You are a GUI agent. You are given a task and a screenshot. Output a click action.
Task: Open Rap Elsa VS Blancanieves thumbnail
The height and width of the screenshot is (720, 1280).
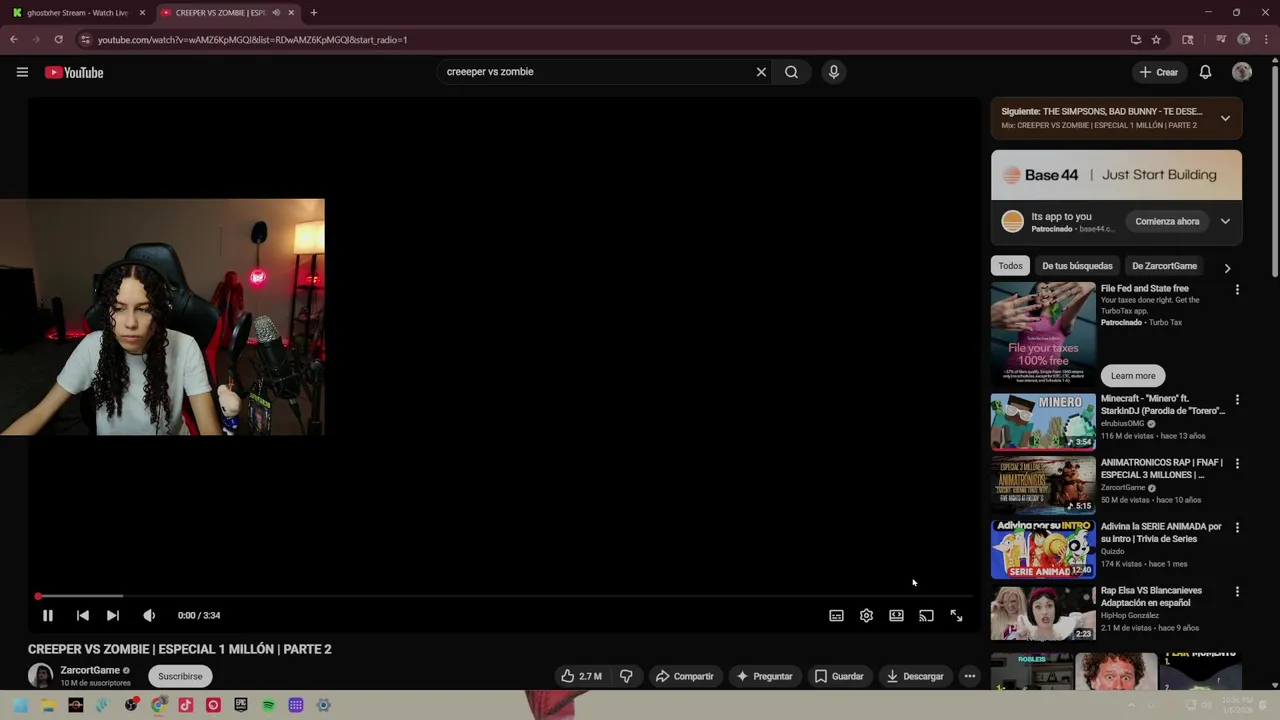pyautogui.click(x=1043, y=613)
